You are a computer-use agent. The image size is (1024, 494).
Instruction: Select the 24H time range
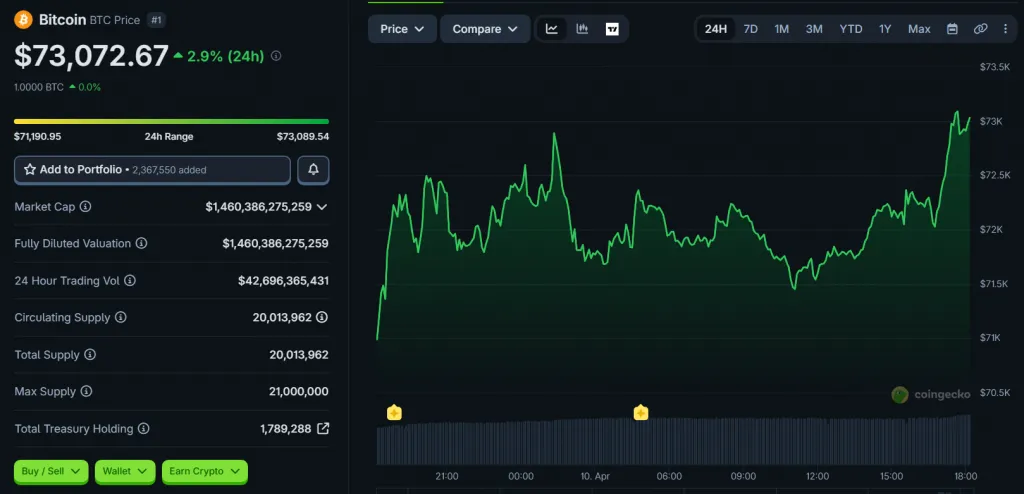(716, 29)
